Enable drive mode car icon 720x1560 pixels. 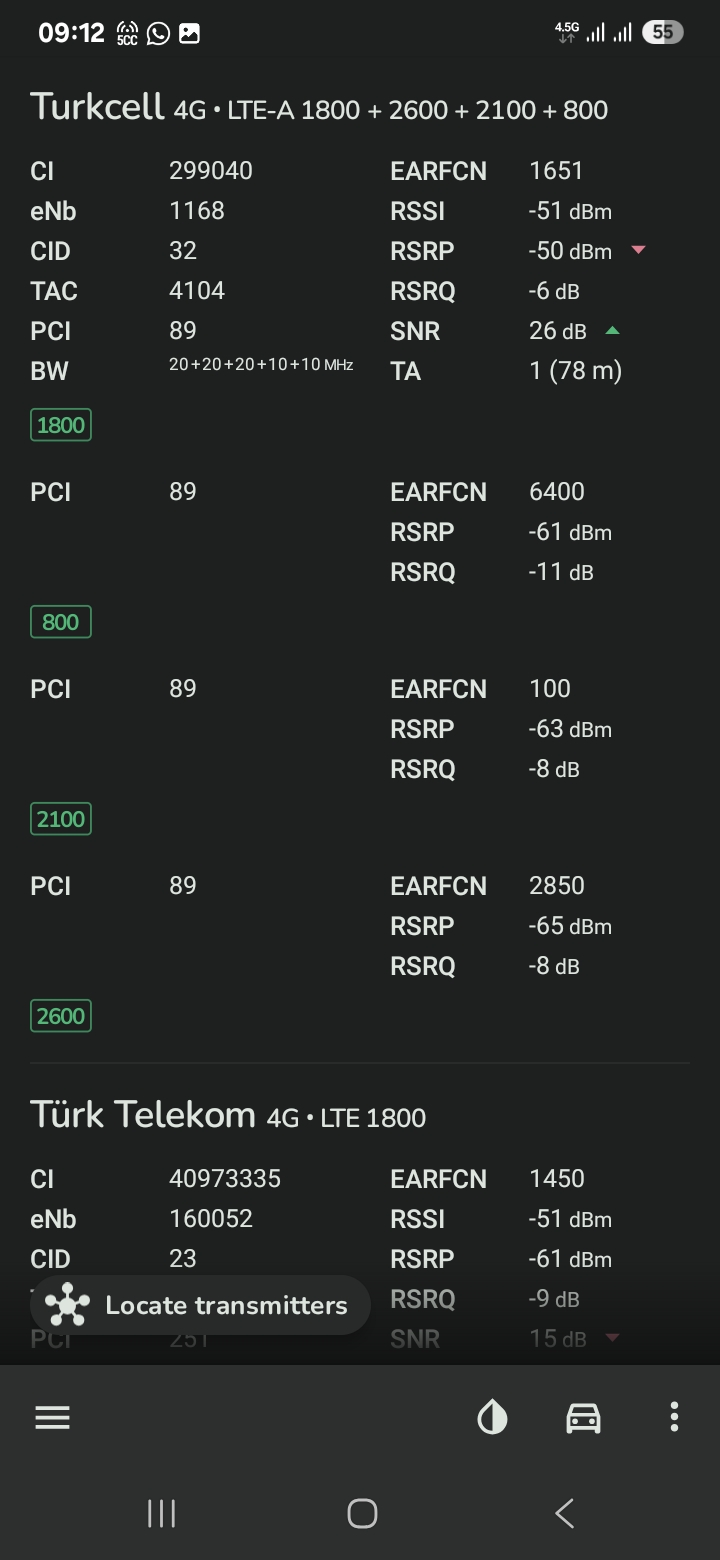click(x=583, y=1417)
